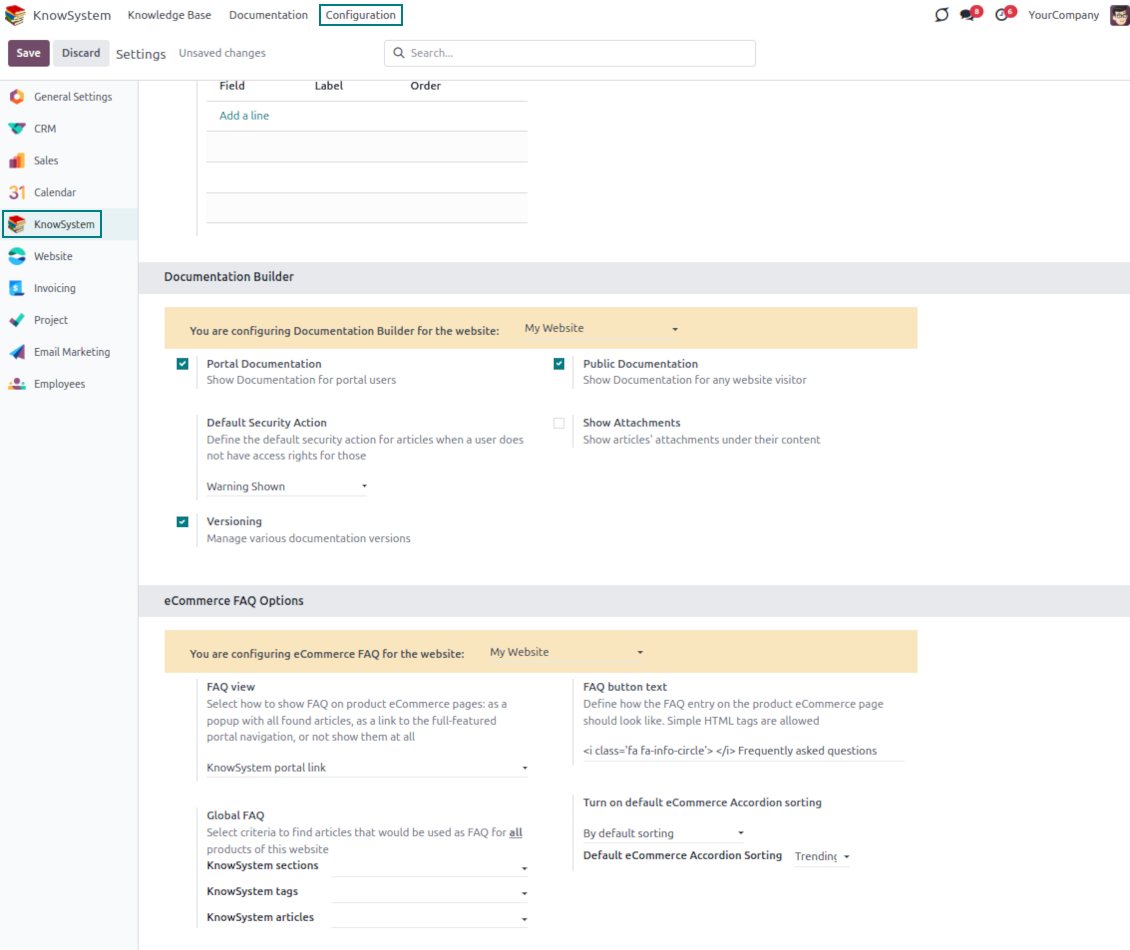Enable the Show Attachments checkbox
Viewport: 1130px width, 950px height.
click(x=559, y=423)
